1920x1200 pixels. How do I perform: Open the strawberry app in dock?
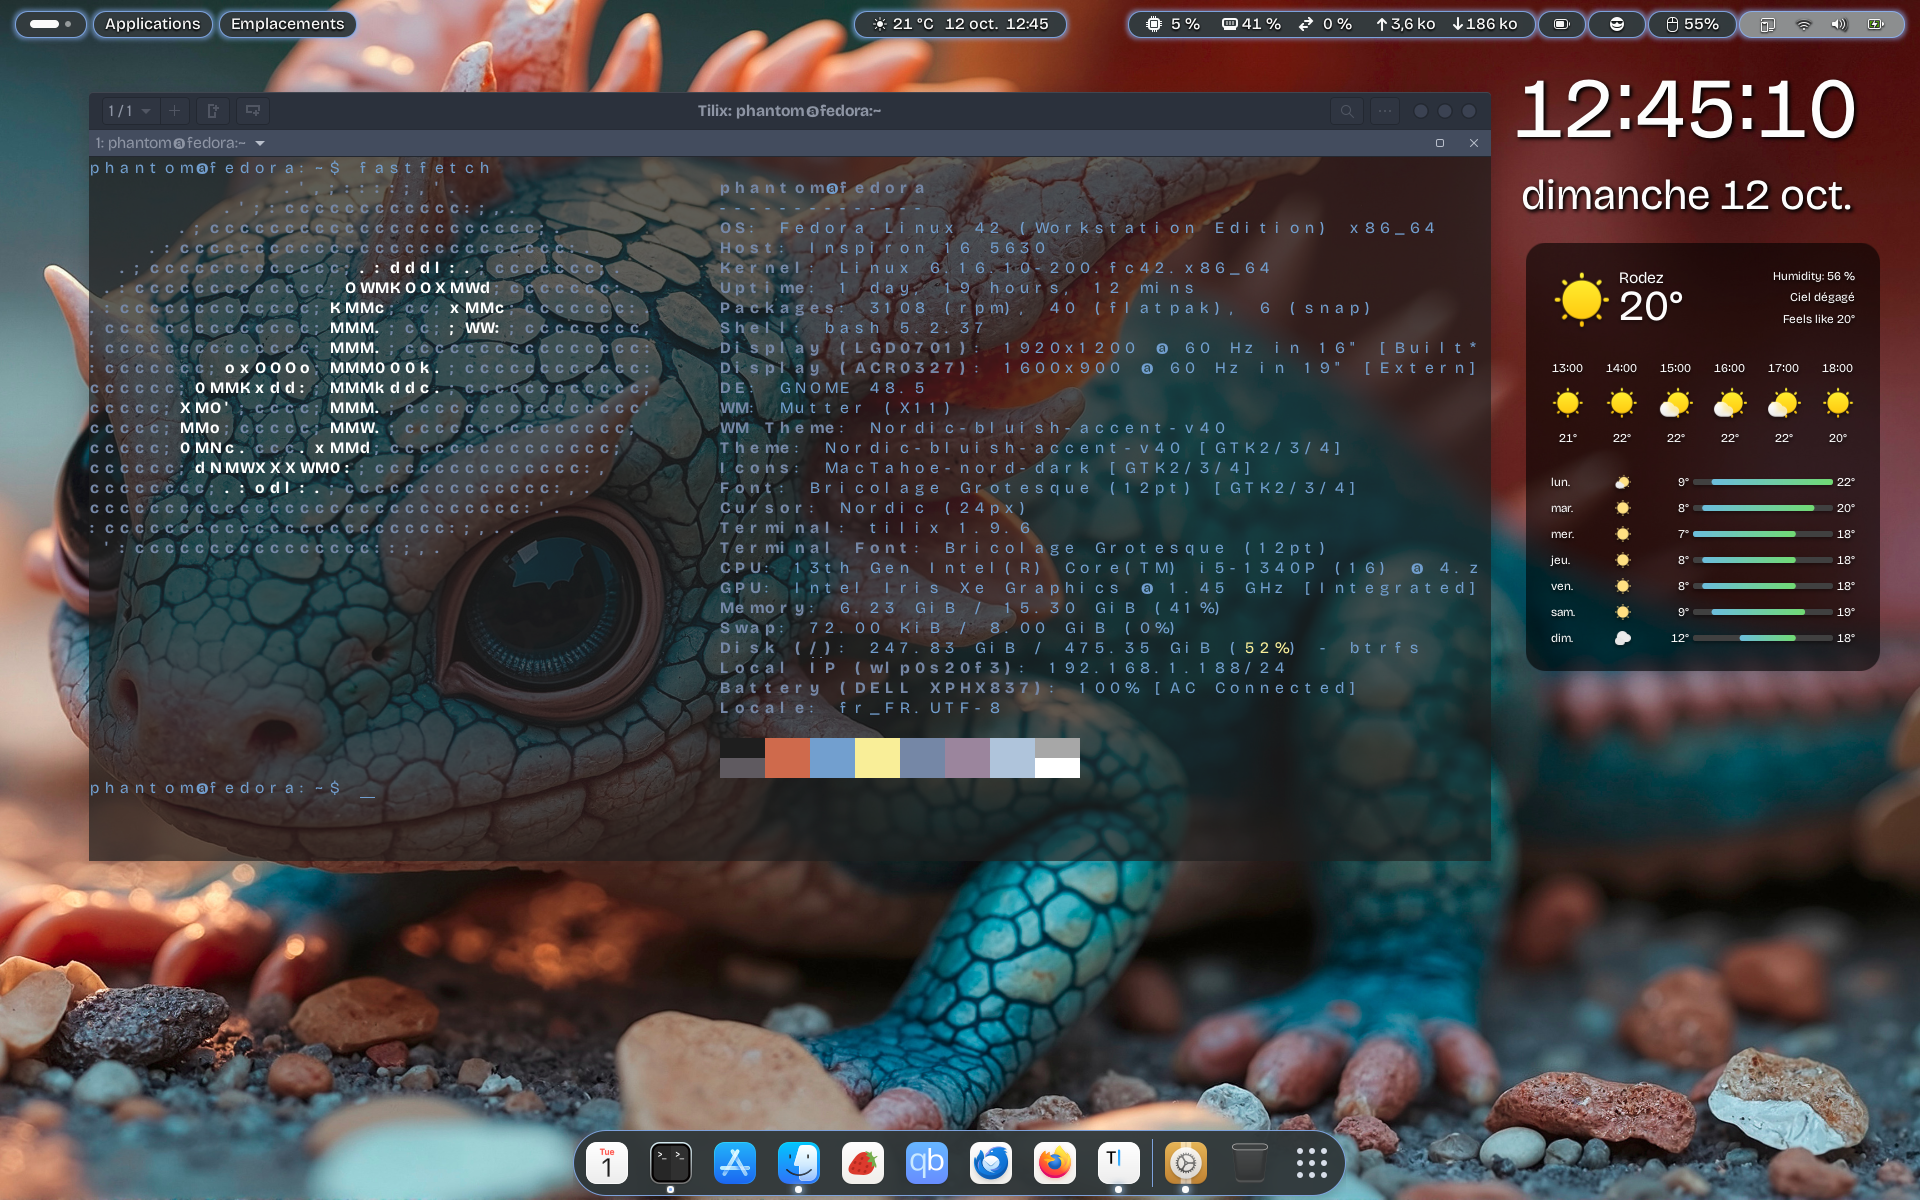pyautogui.click(x=862, y=1163)
